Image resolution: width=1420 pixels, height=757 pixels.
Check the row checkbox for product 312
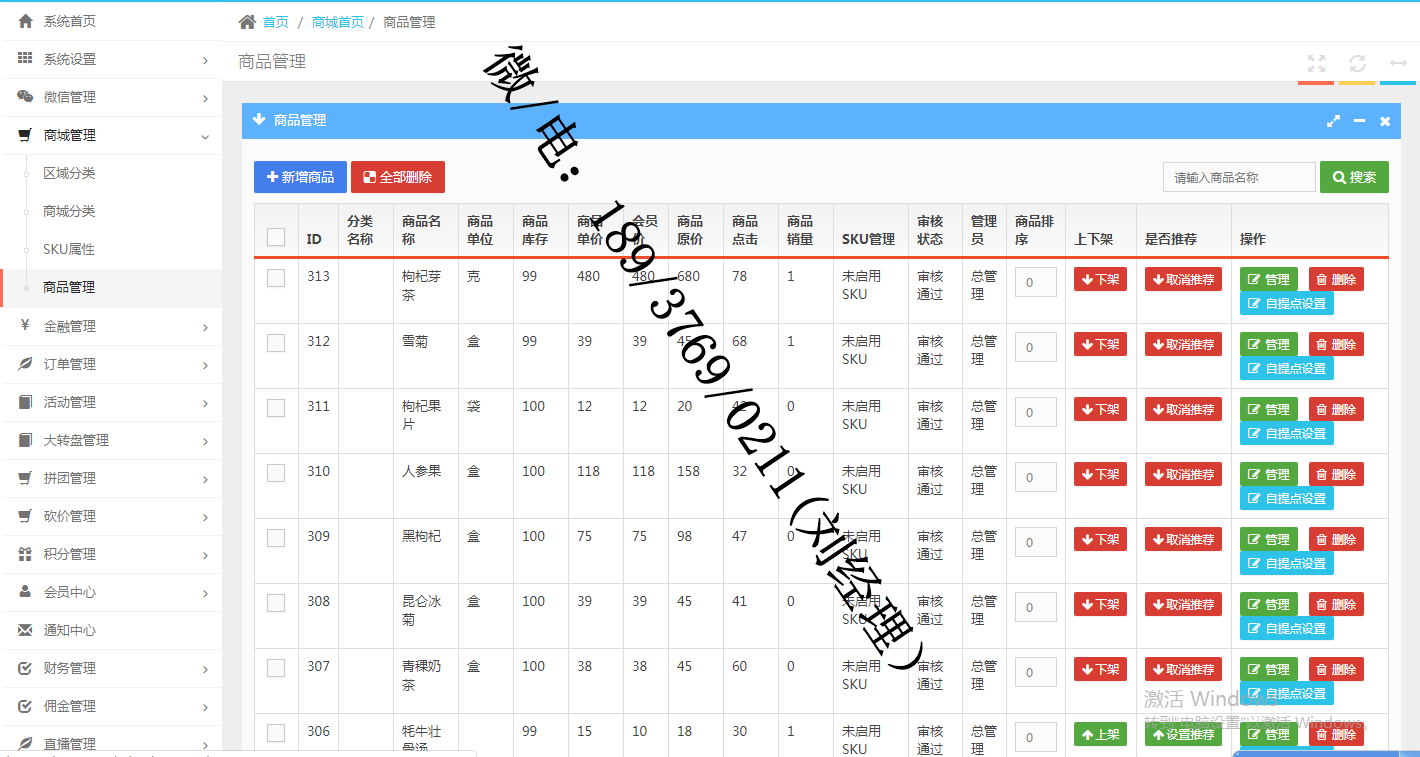(x=276, y=343)
